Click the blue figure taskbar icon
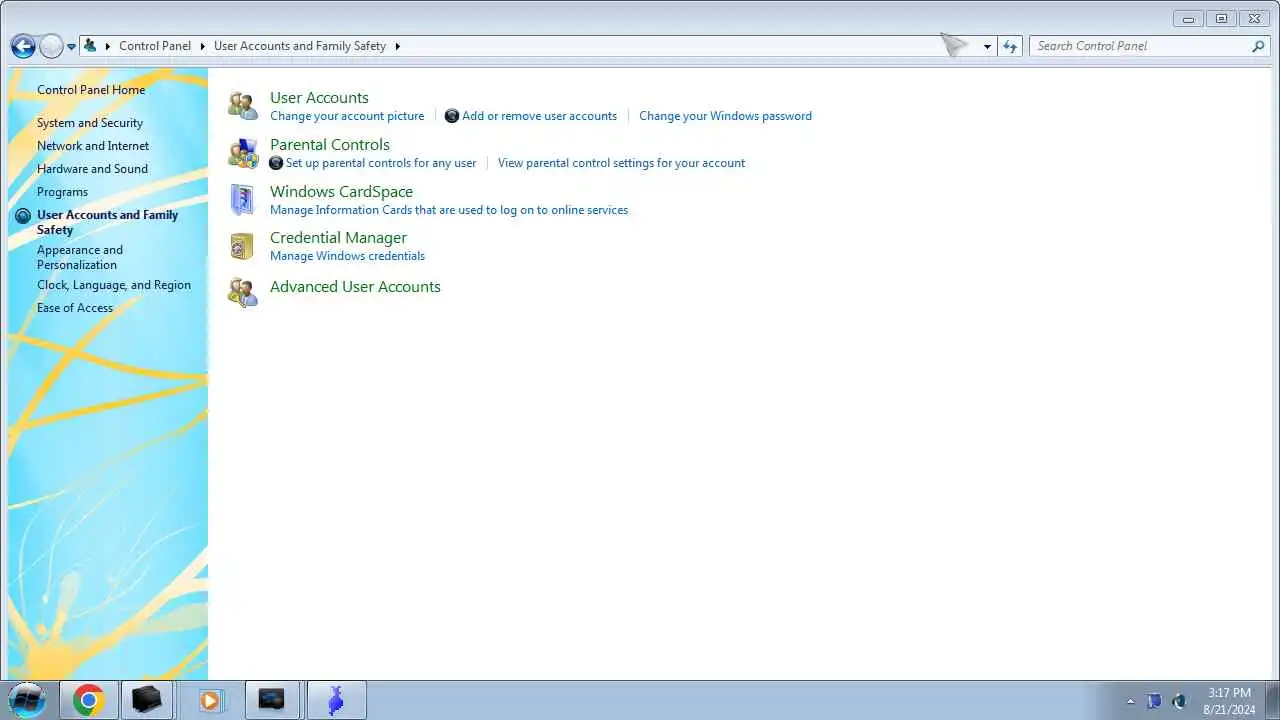Viewport: 1280px width, 720px height. [x=336, y=700]
